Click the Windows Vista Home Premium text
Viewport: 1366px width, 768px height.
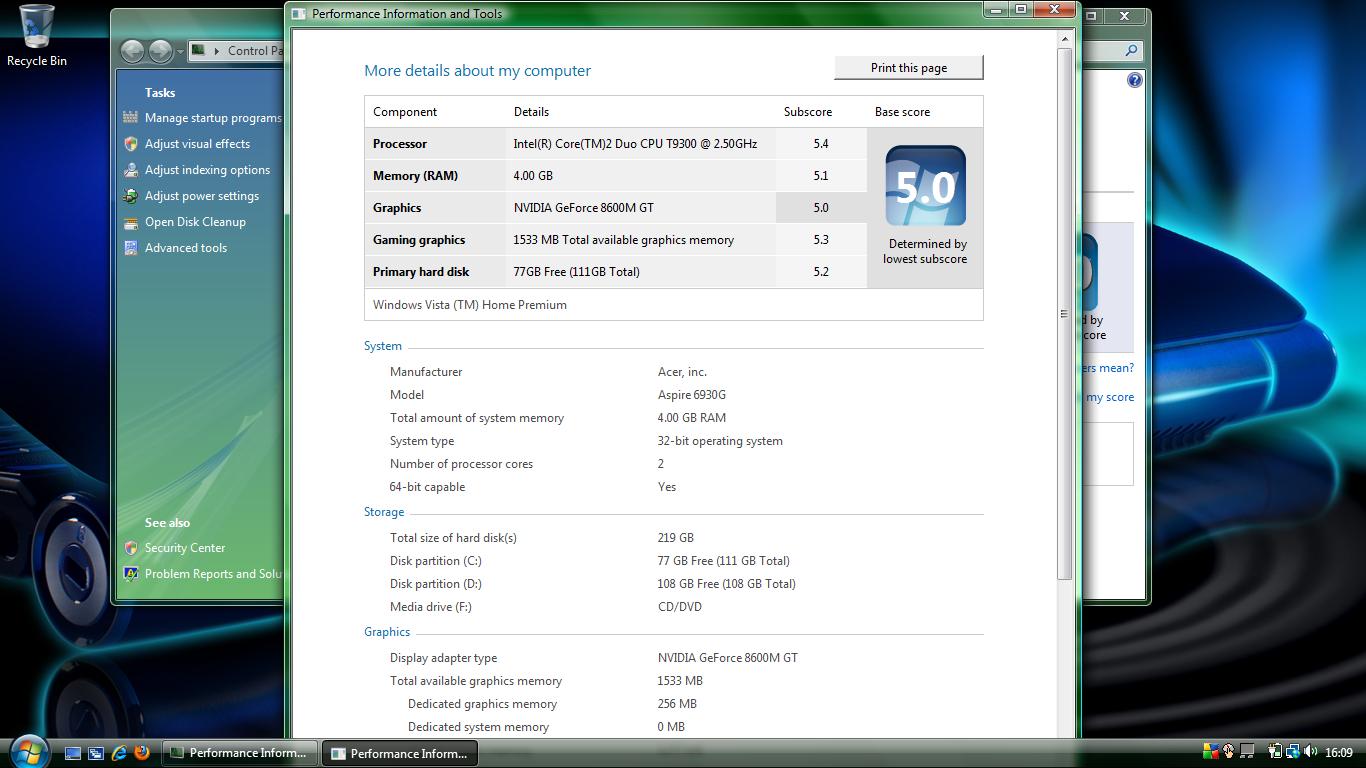click(470, 305)
